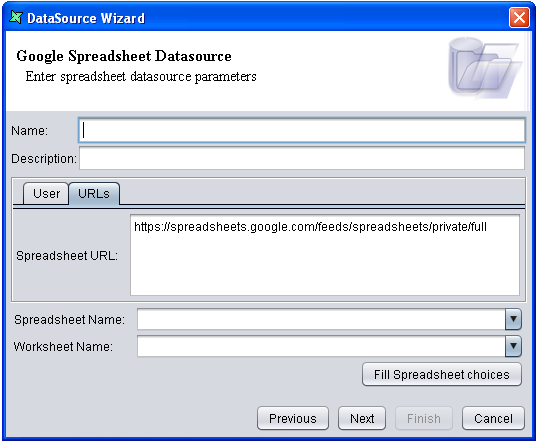Click the DataSource Wizard title bar icon
The width and height of the screenshot is (538, 442).
(16, 17)
